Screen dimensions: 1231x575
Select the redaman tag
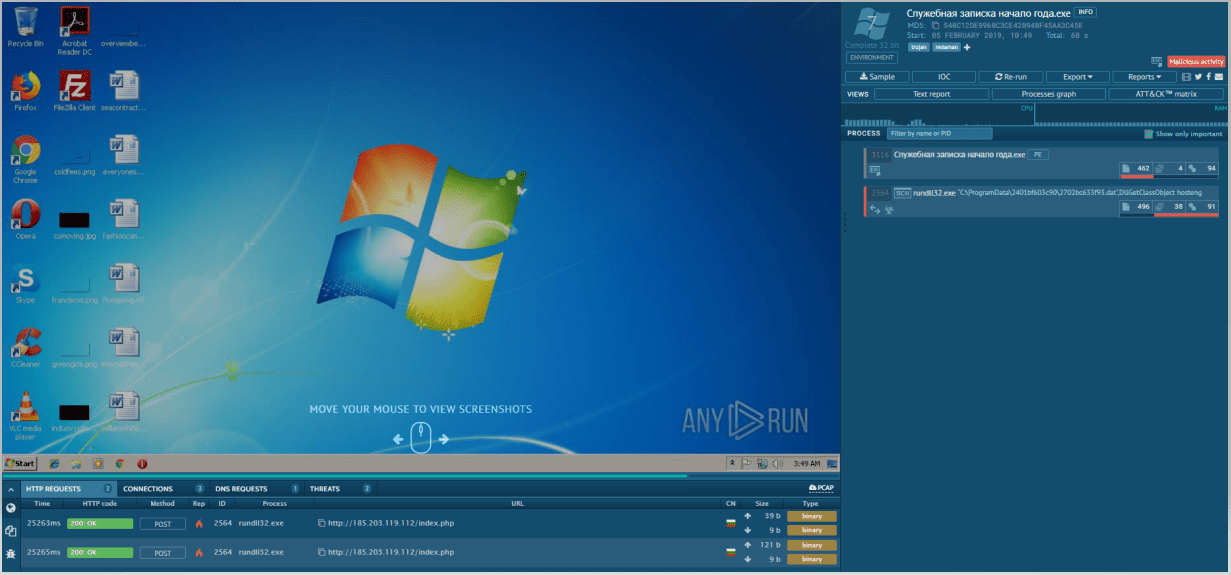946,47
